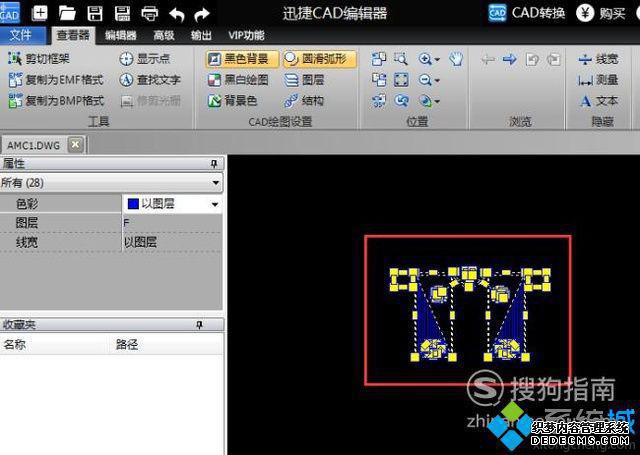Toggle the 圆滑弧形 smooth arcs option
The width and height of the screenshot is (640, 455).
320,59
